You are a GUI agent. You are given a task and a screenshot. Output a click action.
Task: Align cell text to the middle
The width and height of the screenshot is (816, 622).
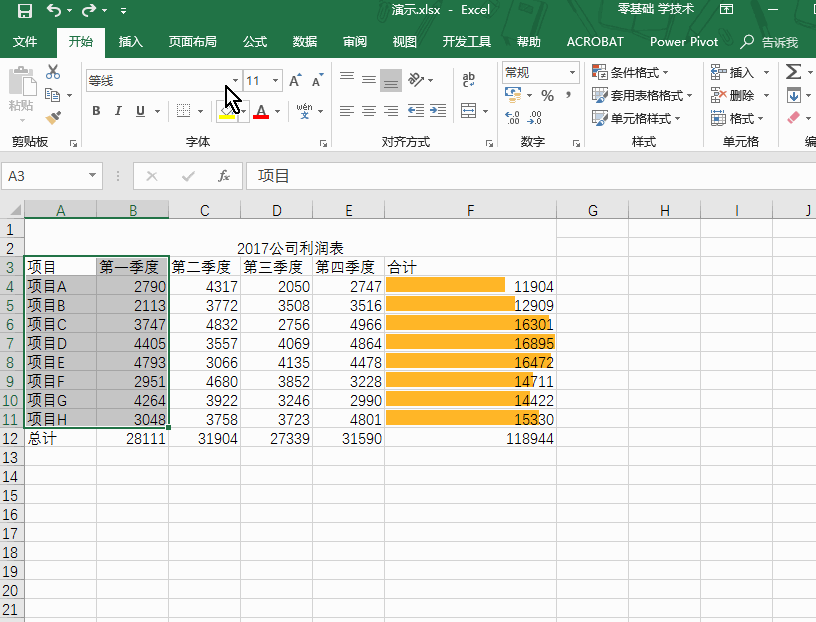click(x=368, y=80)
